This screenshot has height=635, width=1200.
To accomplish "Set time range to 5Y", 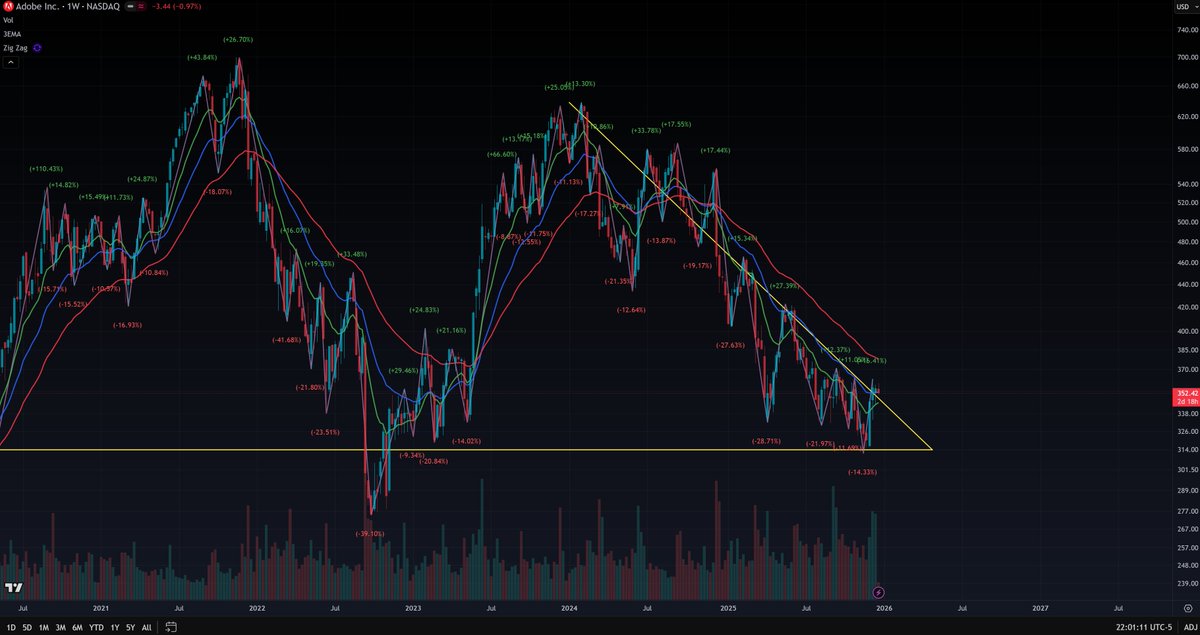I will tap(131, 627).
